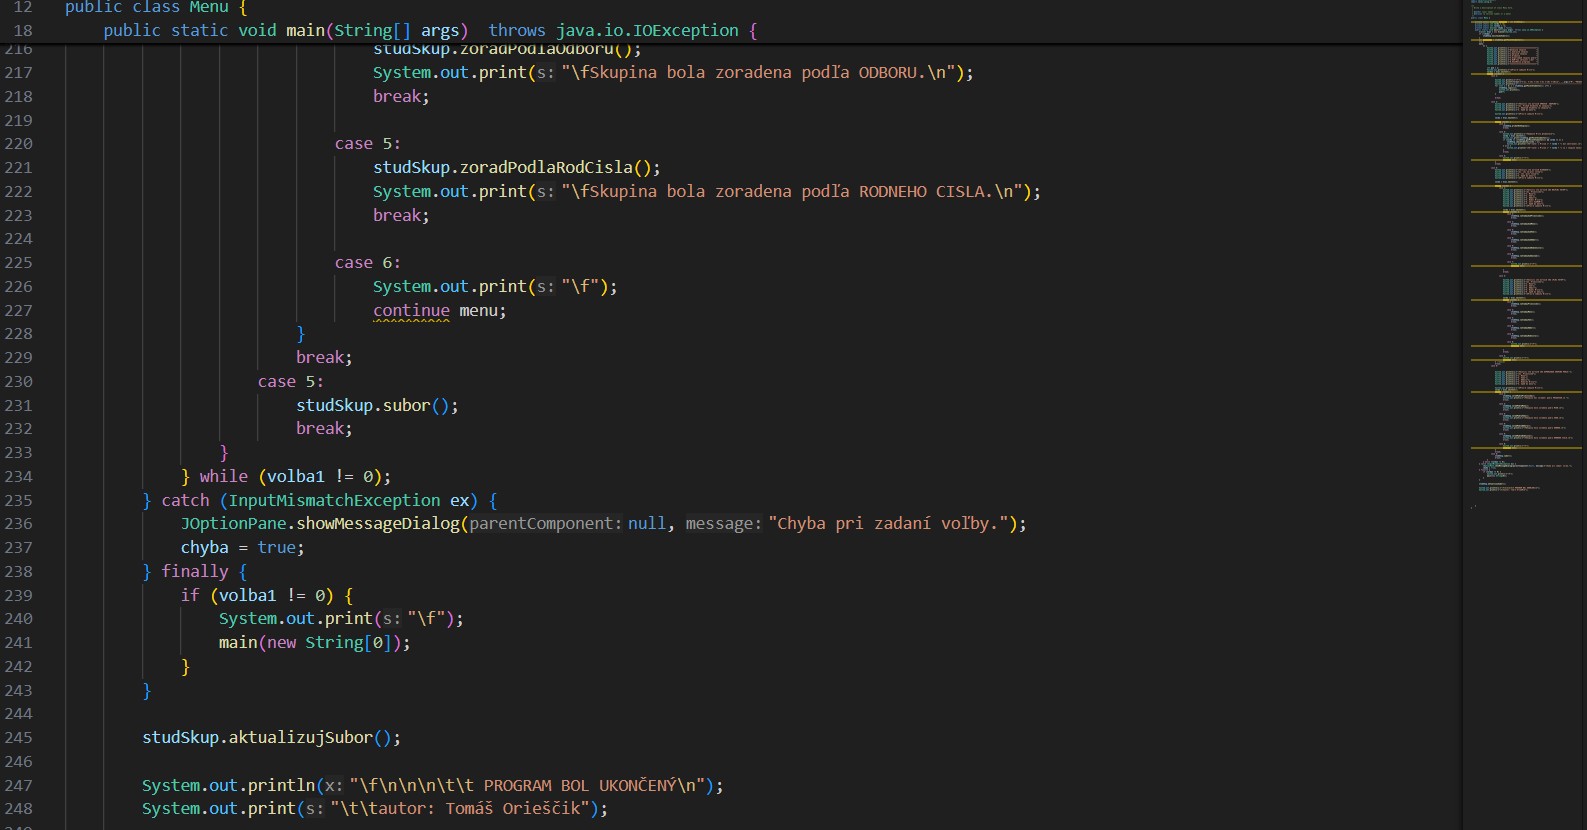The width and height of the screenshot is (1587, 830).
Task: Place cursor on zoradPodlaRodCisla method call
Action: [545, 167]
